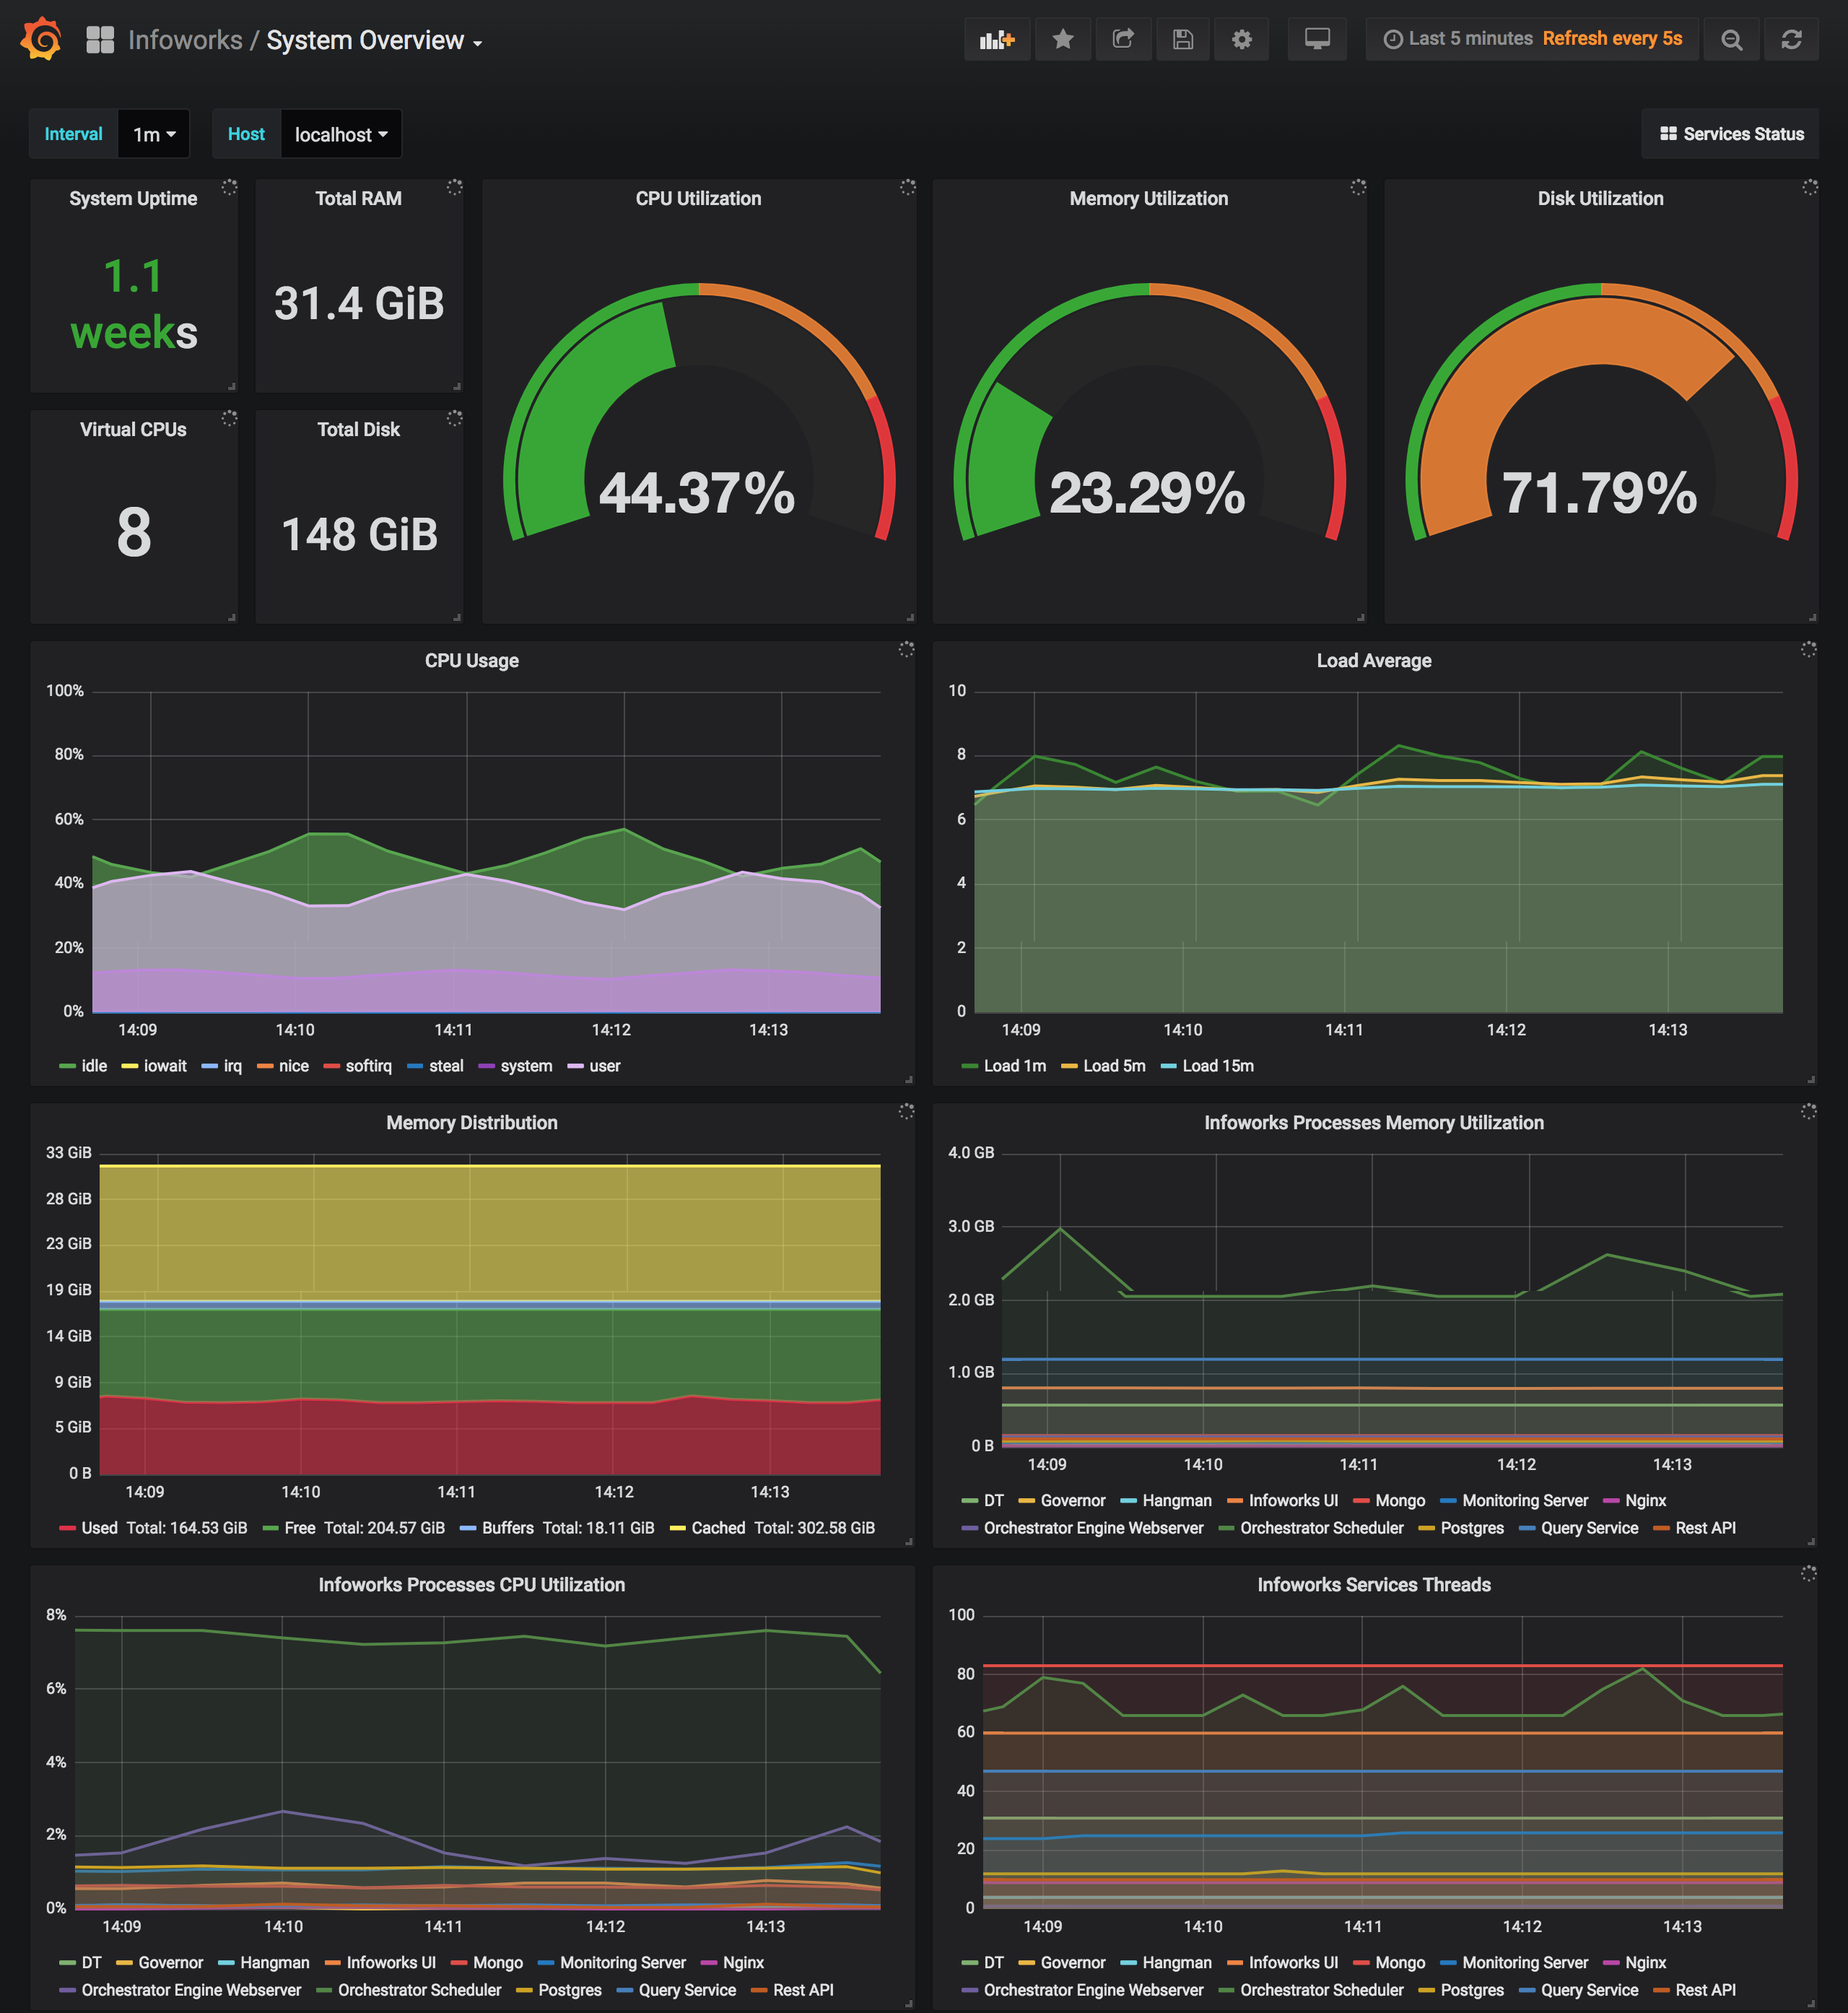The height and width of the screenshot is (2013, 1848).
Task: Toggle Query Service in Services Threads legend
Action: tap(1589, 1991)
